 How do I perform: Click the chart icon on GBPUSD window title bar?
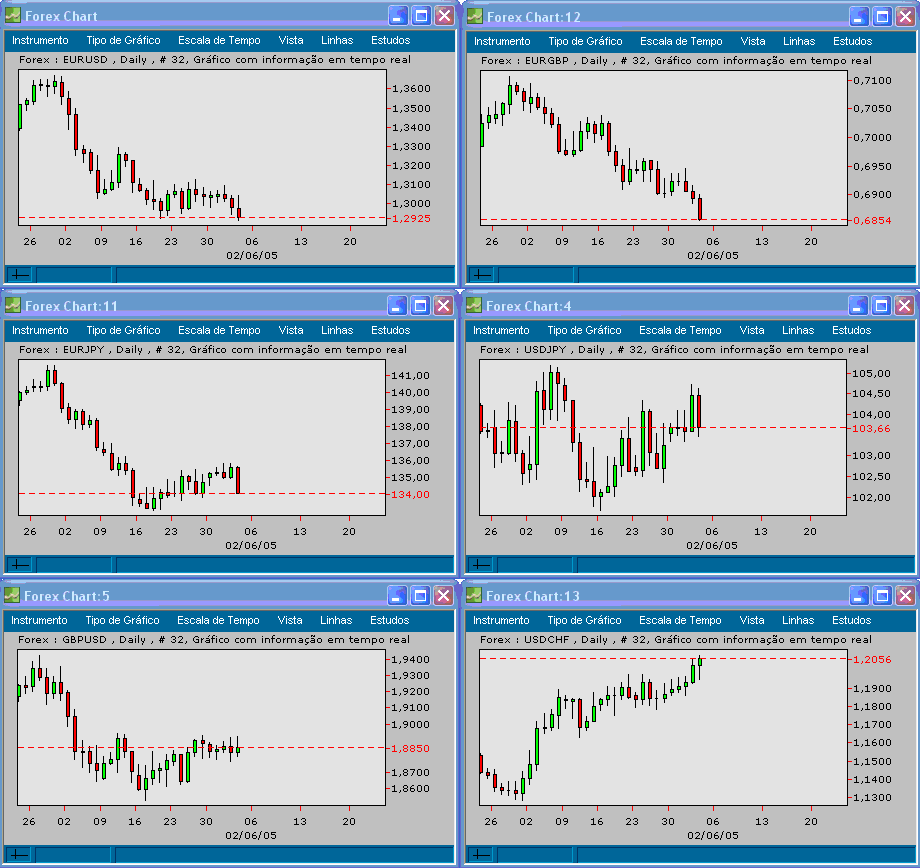14,595
